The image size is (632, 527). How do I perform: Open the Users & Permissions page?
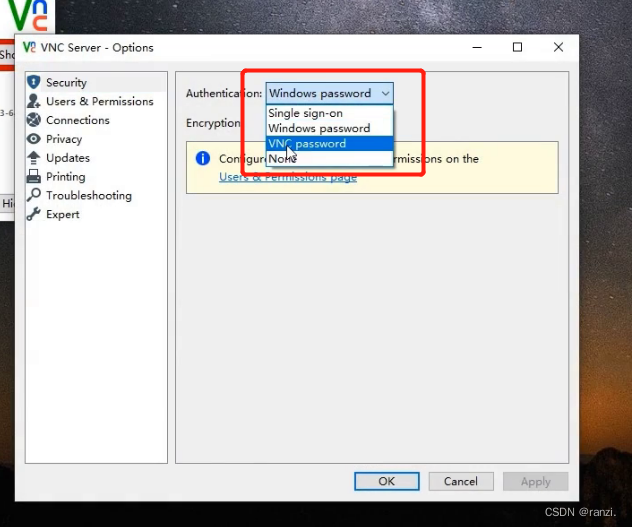100,101
